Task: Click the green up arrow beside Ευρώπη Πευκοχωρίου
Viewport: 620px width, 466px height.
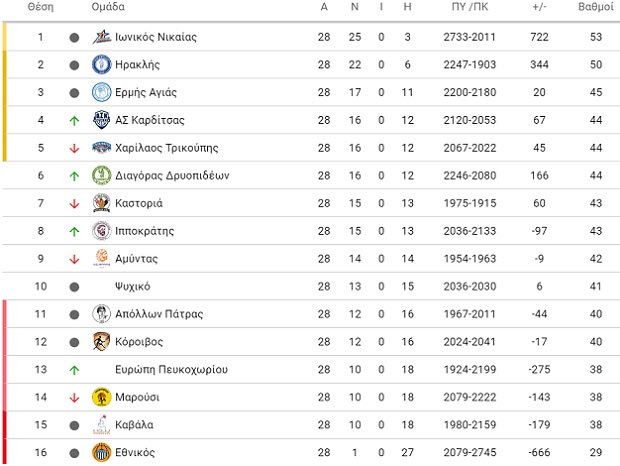Action: pos(74,369)
